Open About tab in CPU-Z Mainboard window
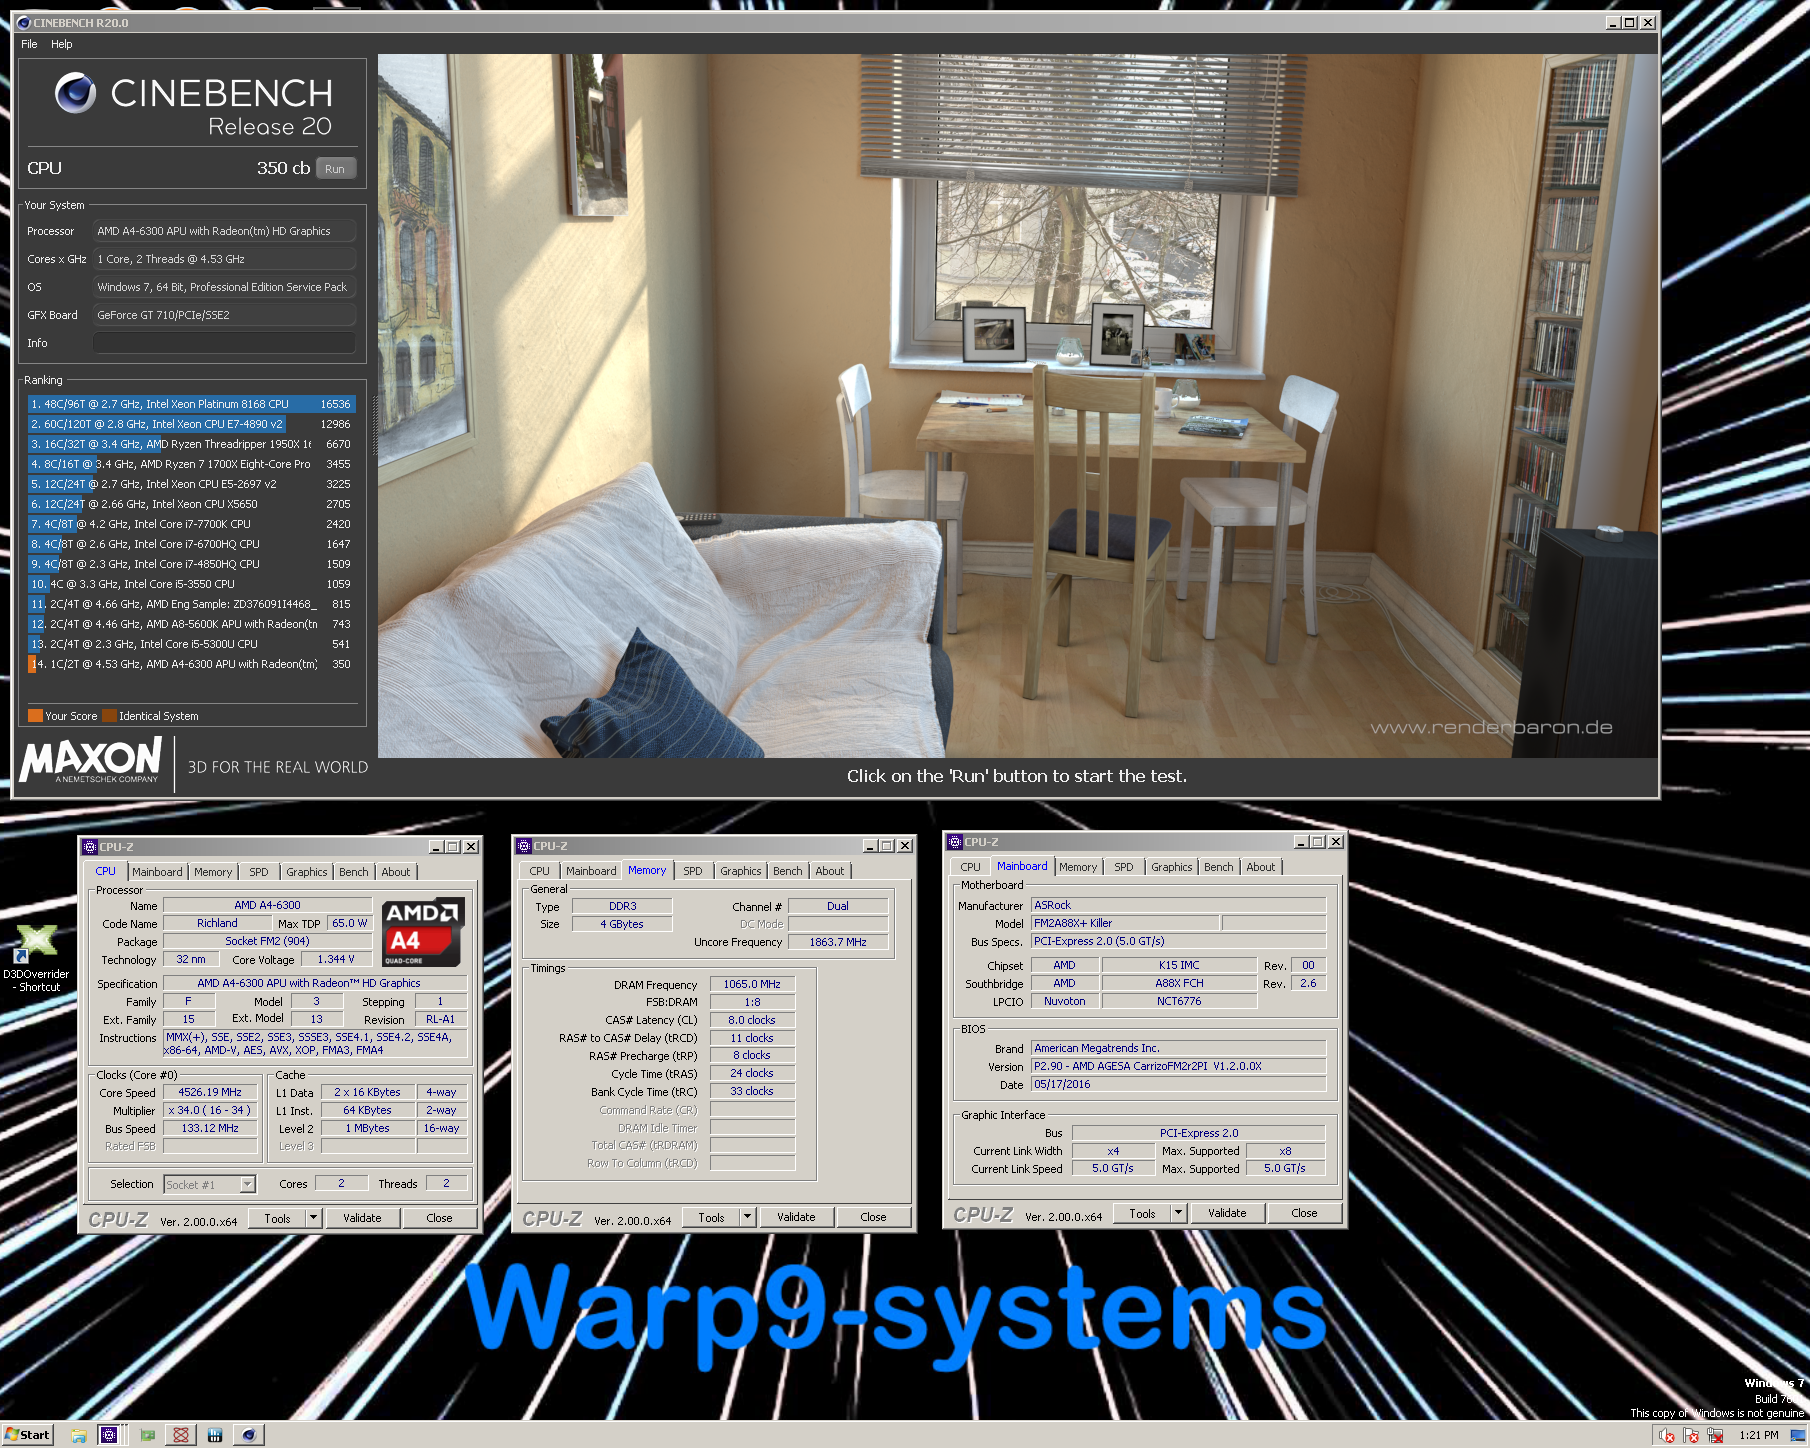This screenshot has height=1448, width=1810. 1261,867
